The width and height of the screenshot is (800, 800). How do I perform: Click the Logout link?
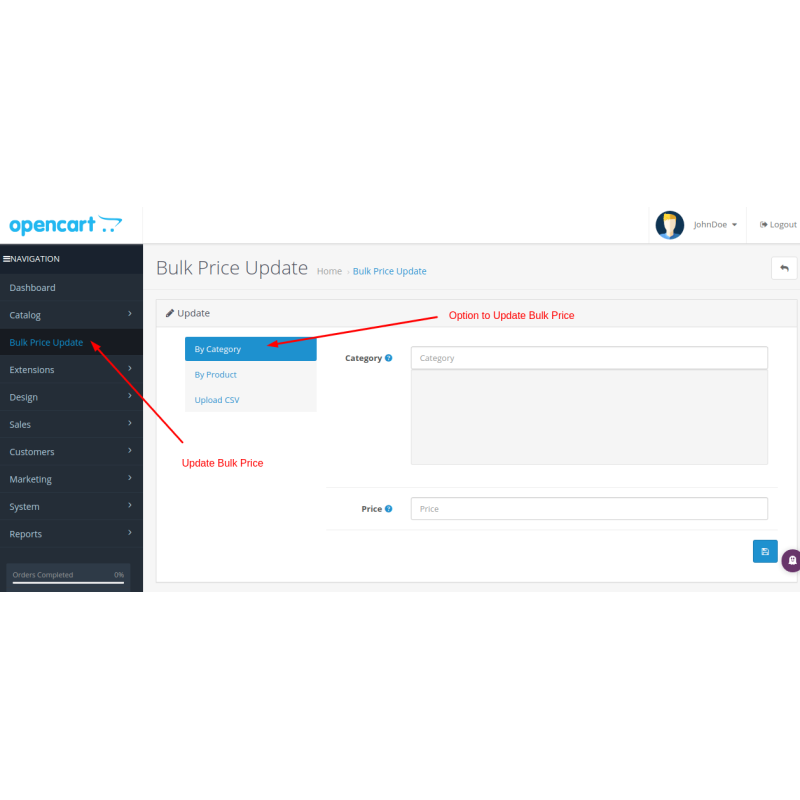point(778,224)
